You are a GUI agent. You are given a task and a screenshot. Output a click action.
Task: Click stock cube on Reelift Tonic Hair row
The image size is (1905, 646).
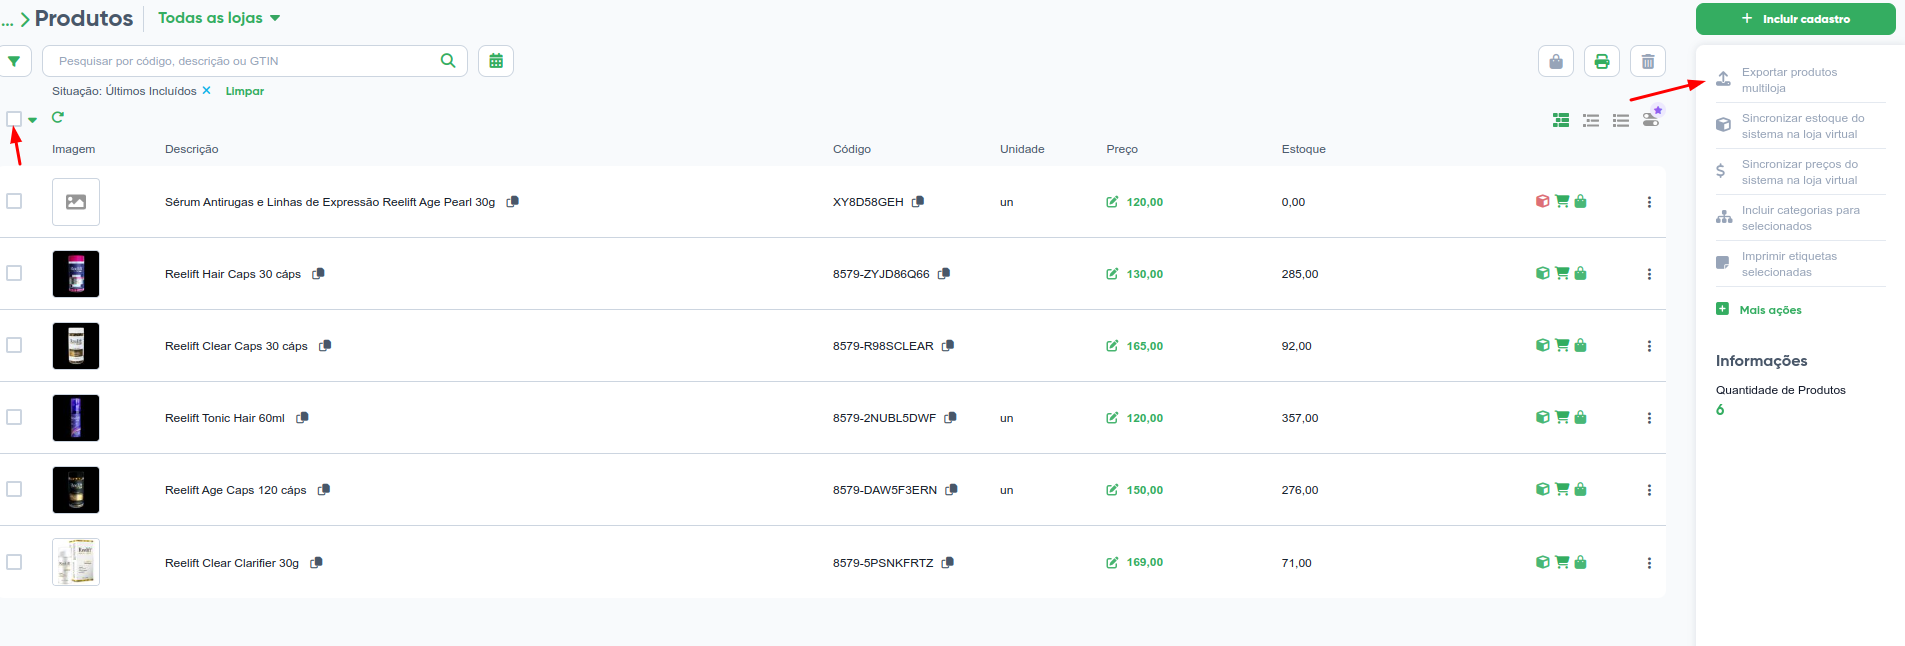point(1542,417)
